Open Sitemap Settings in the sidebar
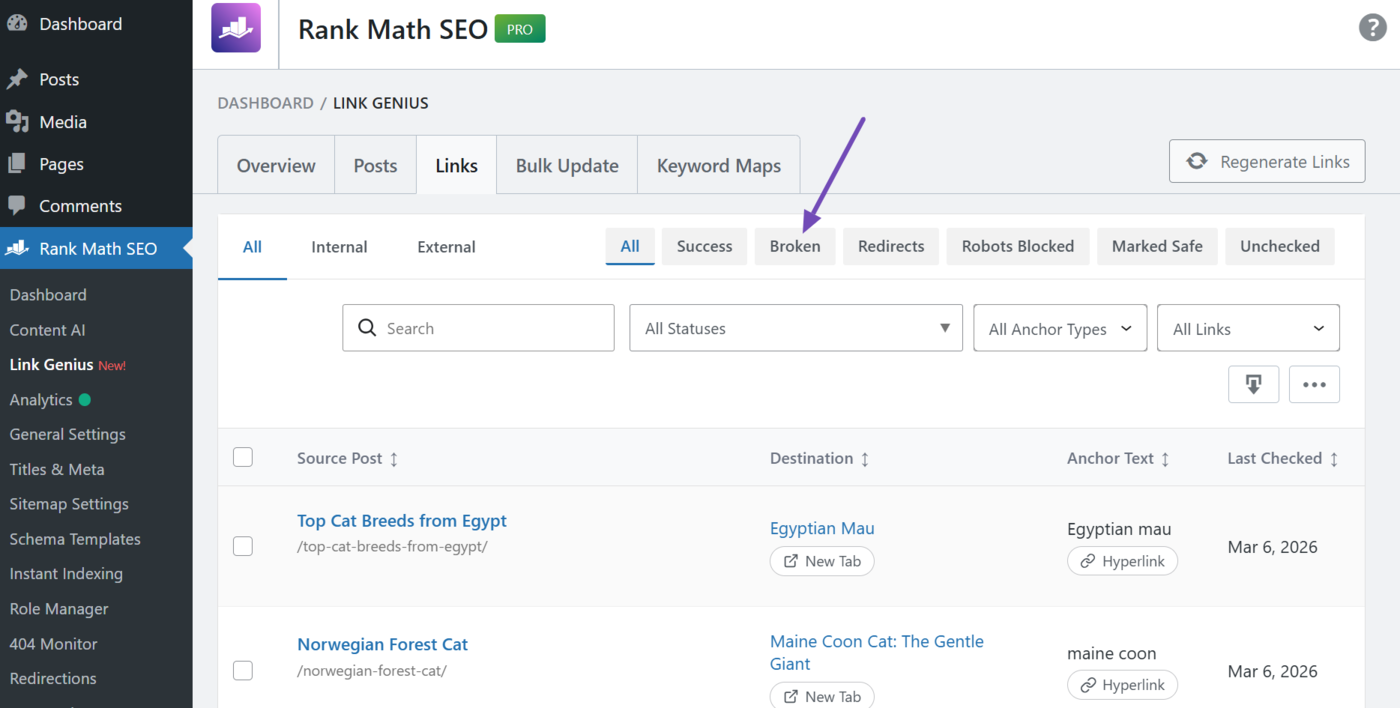 click(x=69, y=504)
